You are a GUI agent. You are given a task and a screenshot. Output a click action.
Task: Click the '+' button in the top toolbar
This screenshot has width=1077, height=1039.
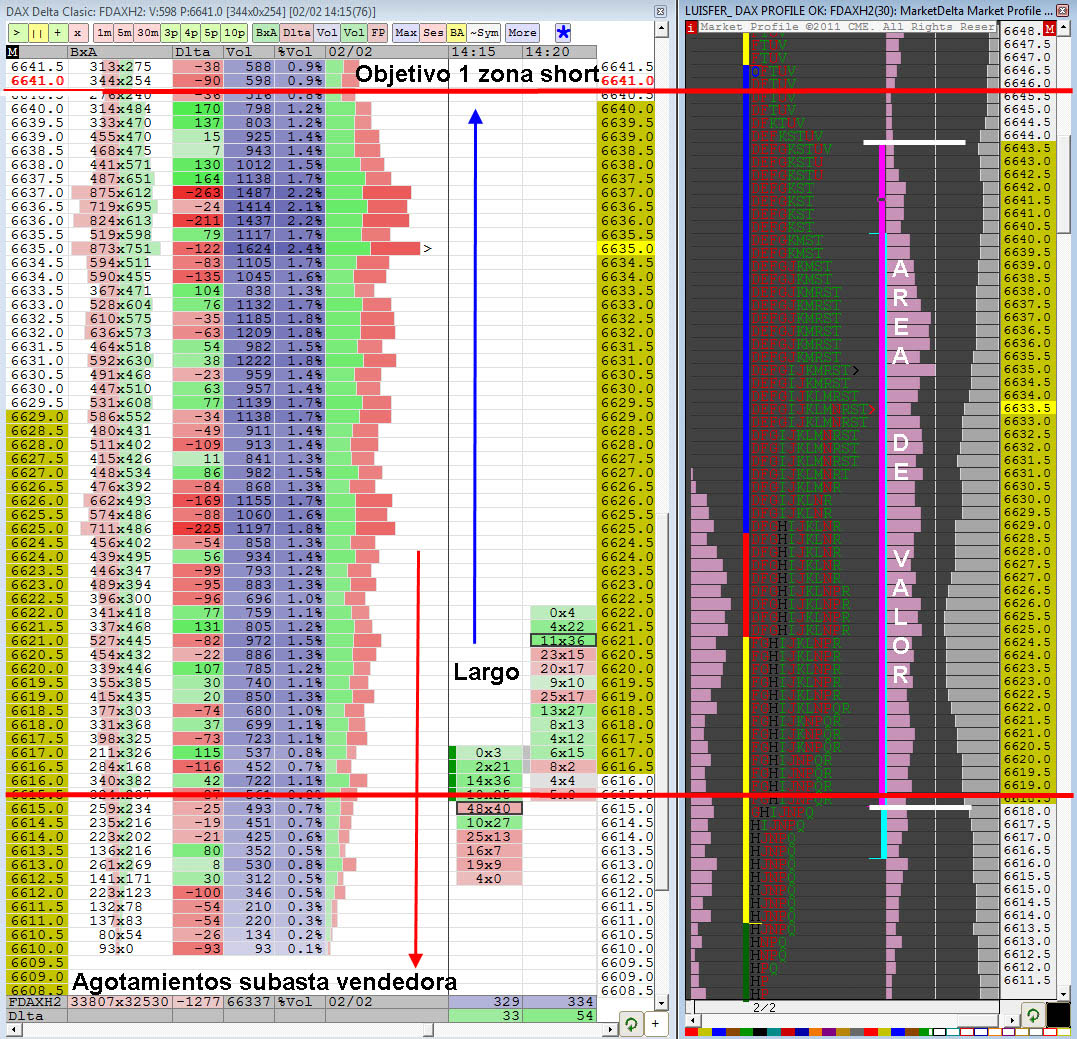coord(57,32)
